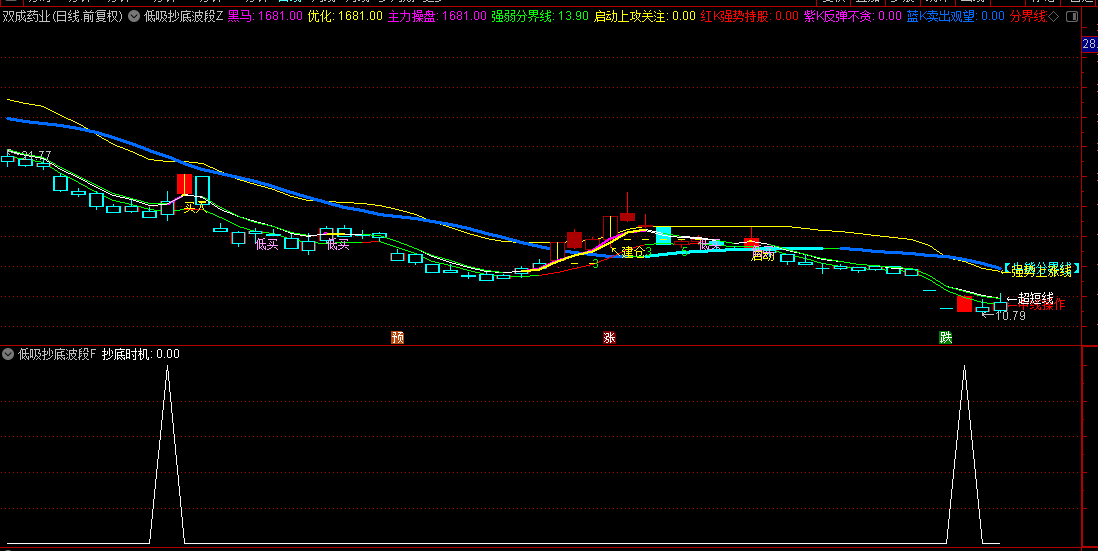Click the blue price tag on the price axis

(1090, 44)
